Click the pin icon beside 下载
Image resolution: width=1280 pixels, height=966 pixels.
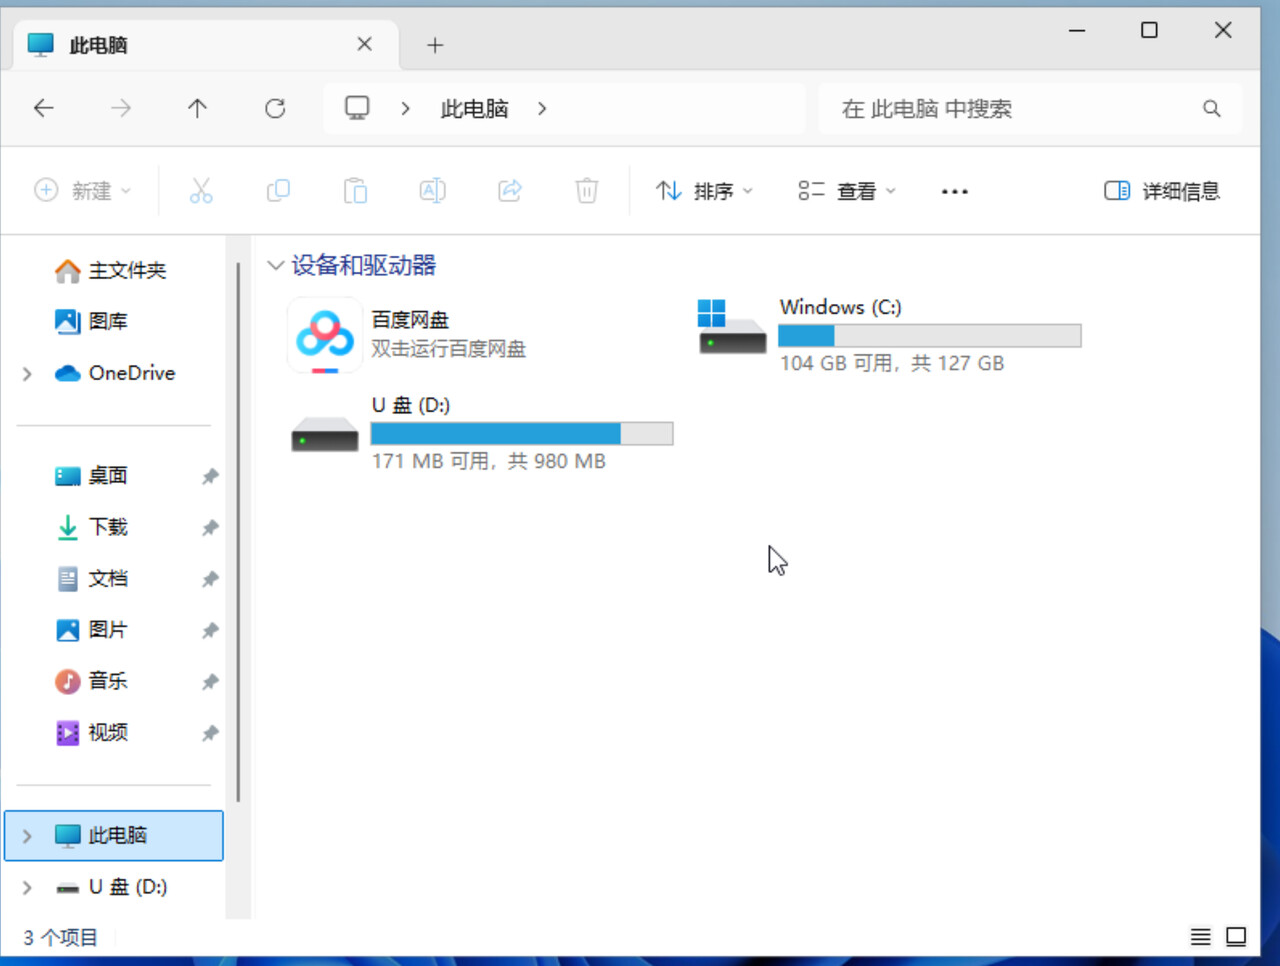click(x=210, y=527)
